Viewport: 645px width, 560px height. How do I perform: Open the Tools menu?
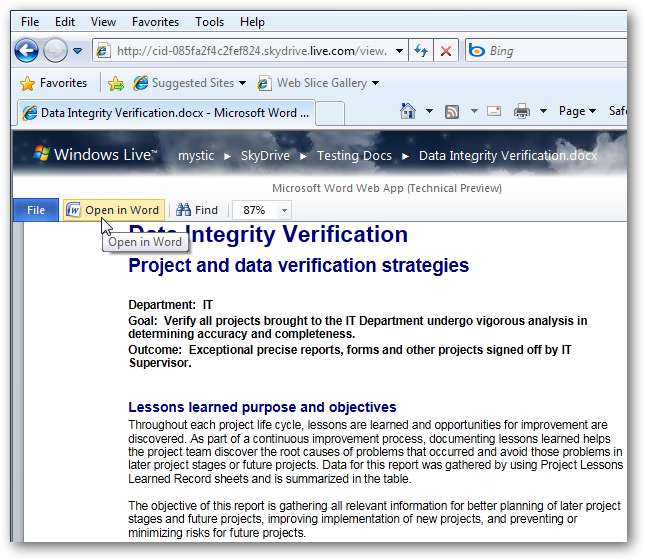(209, 21)
